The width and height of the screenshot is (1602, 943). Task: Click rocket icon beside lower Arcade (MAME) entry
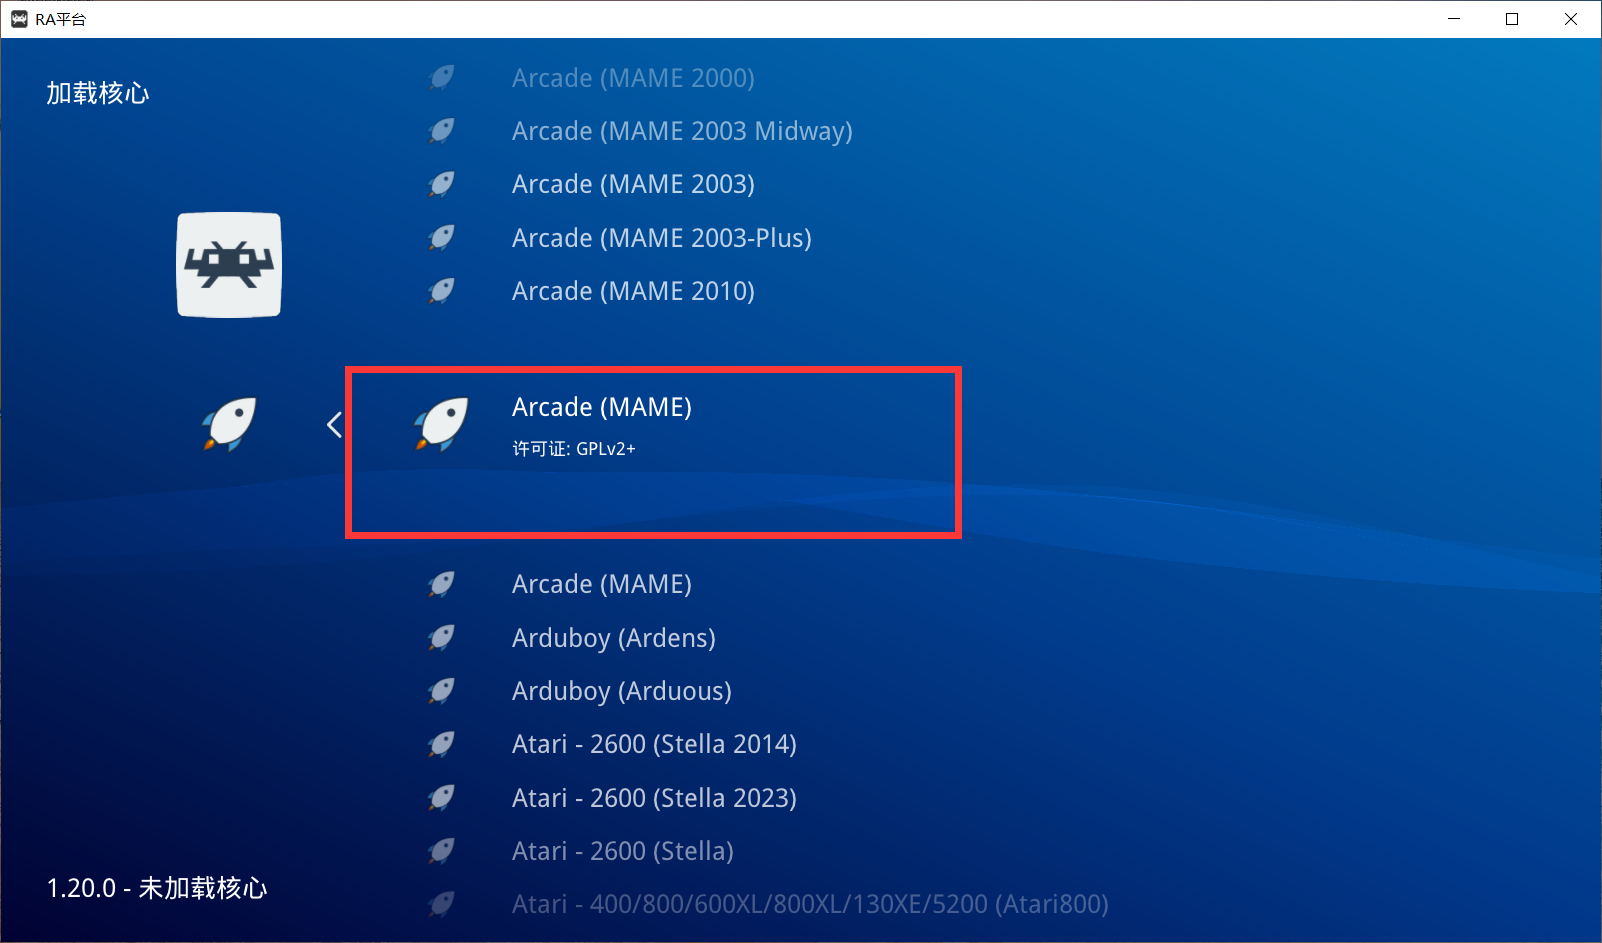click(x=441, y=584)
